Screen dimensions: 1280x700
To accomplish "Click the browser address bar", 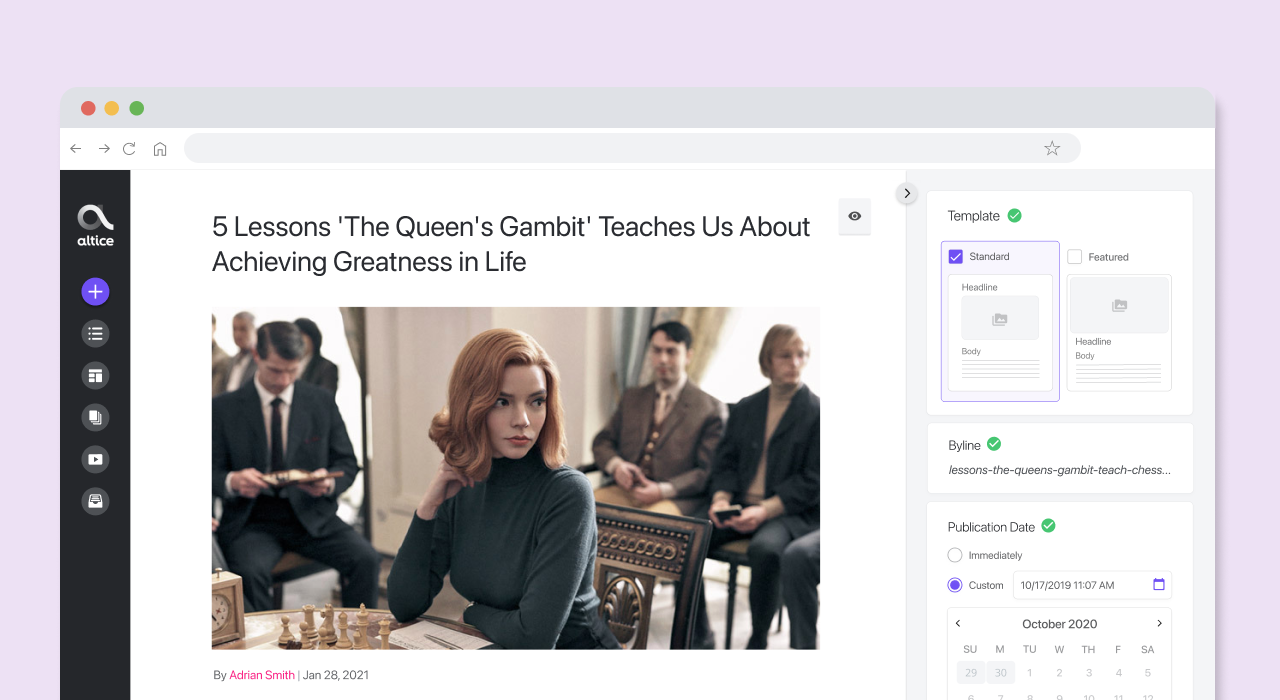I will pos(632,148).
